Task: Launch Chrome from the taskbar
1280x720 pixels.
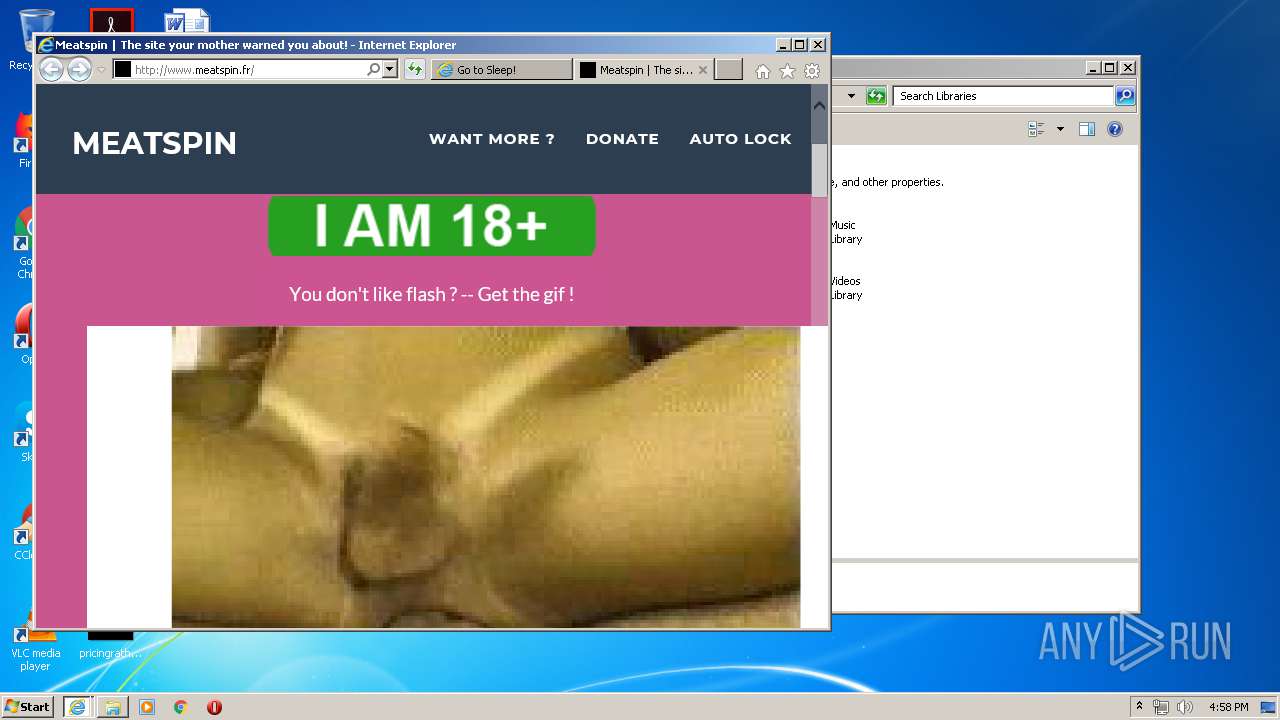Action: pos(180,707)
